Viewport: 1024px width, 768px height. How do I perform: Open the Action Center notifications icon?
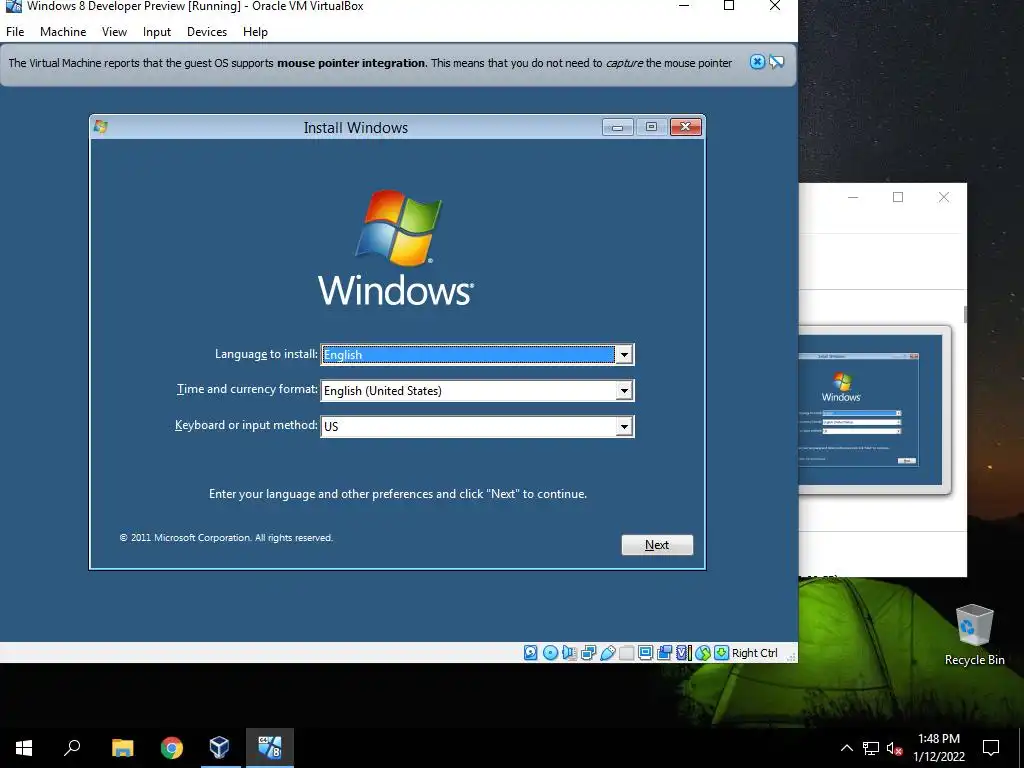coord(991,748)
